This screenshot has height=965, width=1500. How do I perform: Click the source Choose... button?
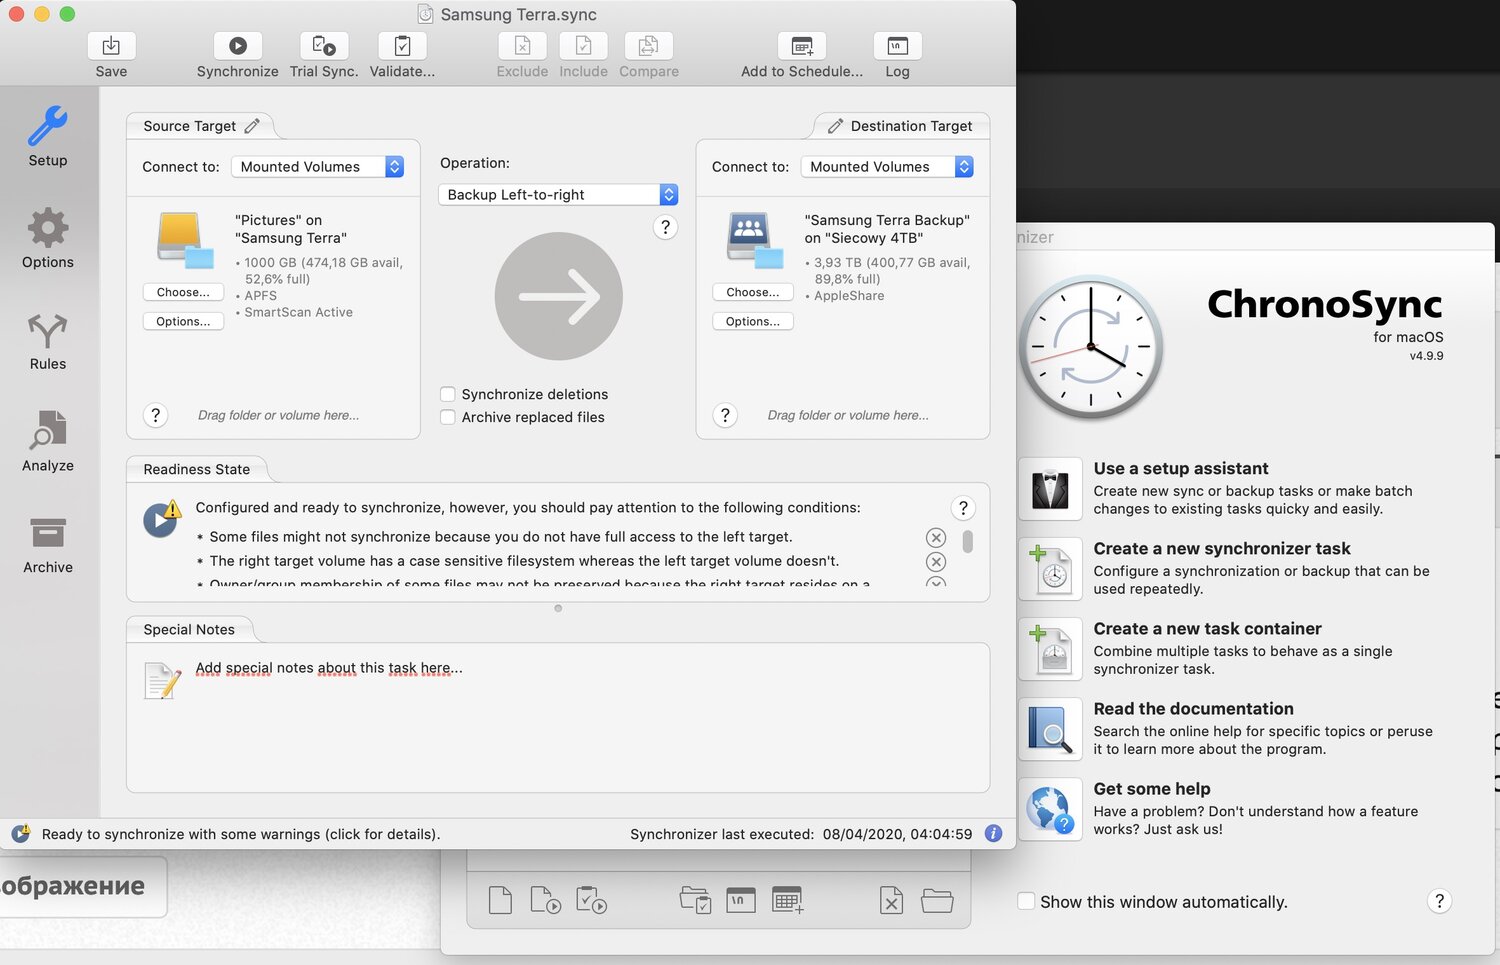point(183,292)
